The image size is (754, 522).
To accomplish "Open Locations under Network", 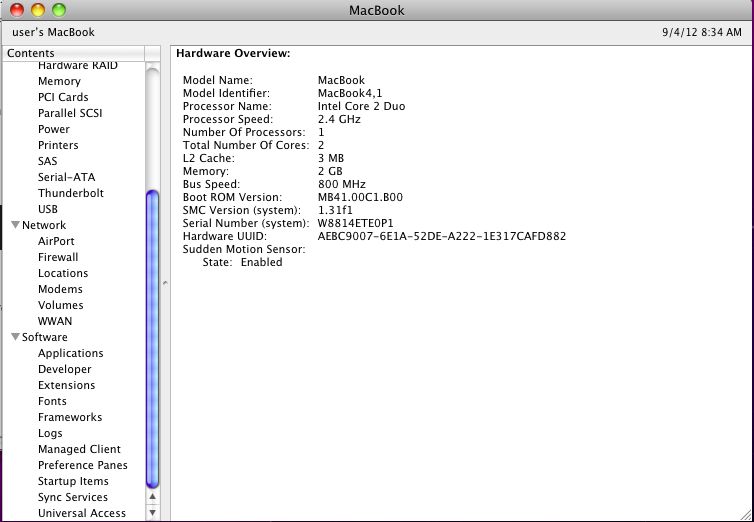I will click(63, 273).
